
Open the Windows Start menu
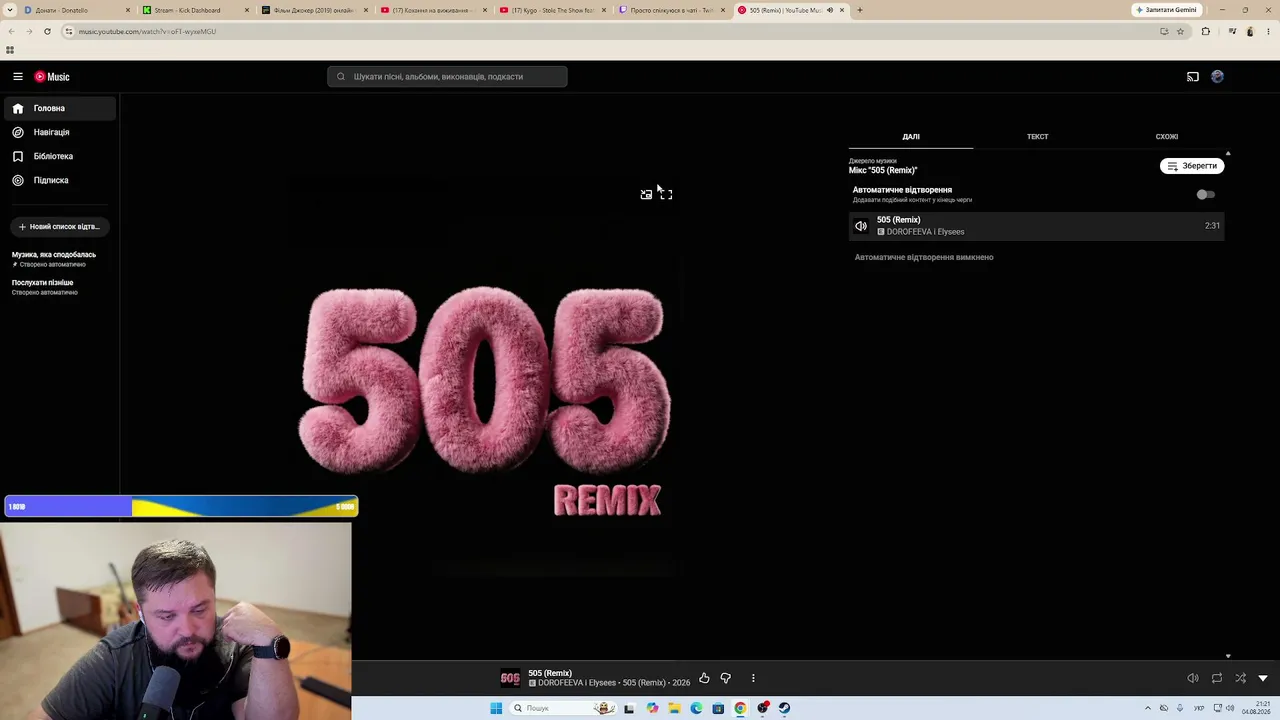coord(496,708)
